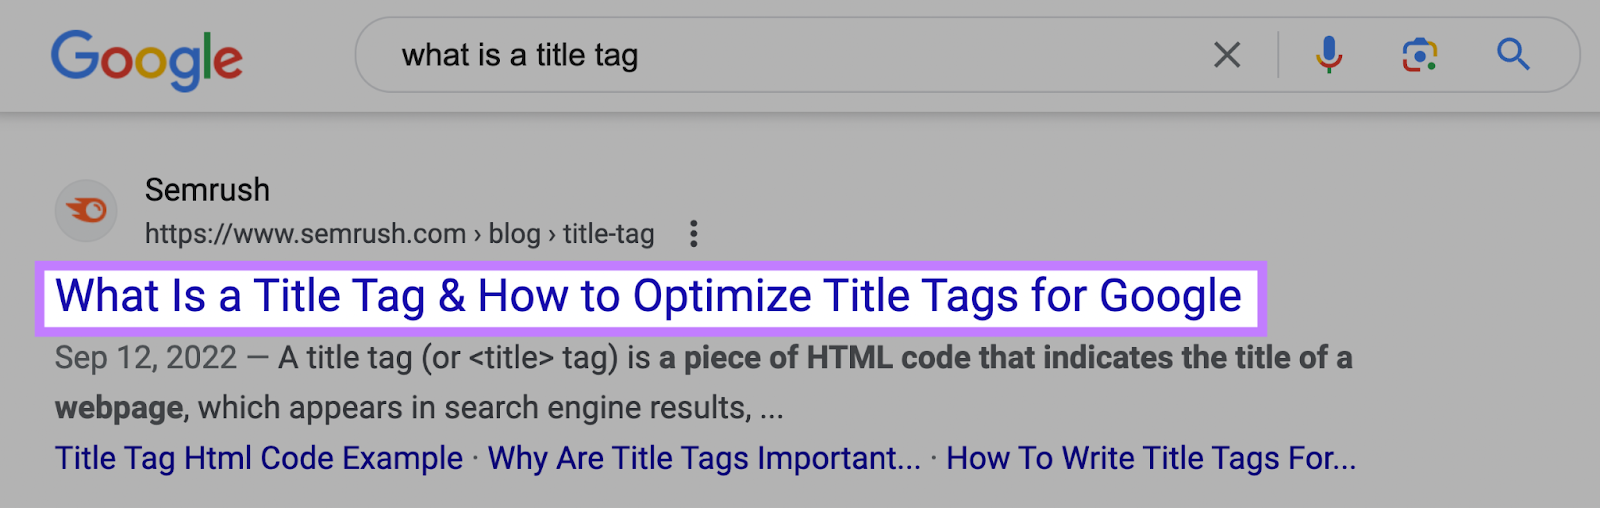Image resolution: width=1600 pixels, height=508 pixels.
Task: Click the https://www.semrush.com URL text
Action: (x=305, y=234)
